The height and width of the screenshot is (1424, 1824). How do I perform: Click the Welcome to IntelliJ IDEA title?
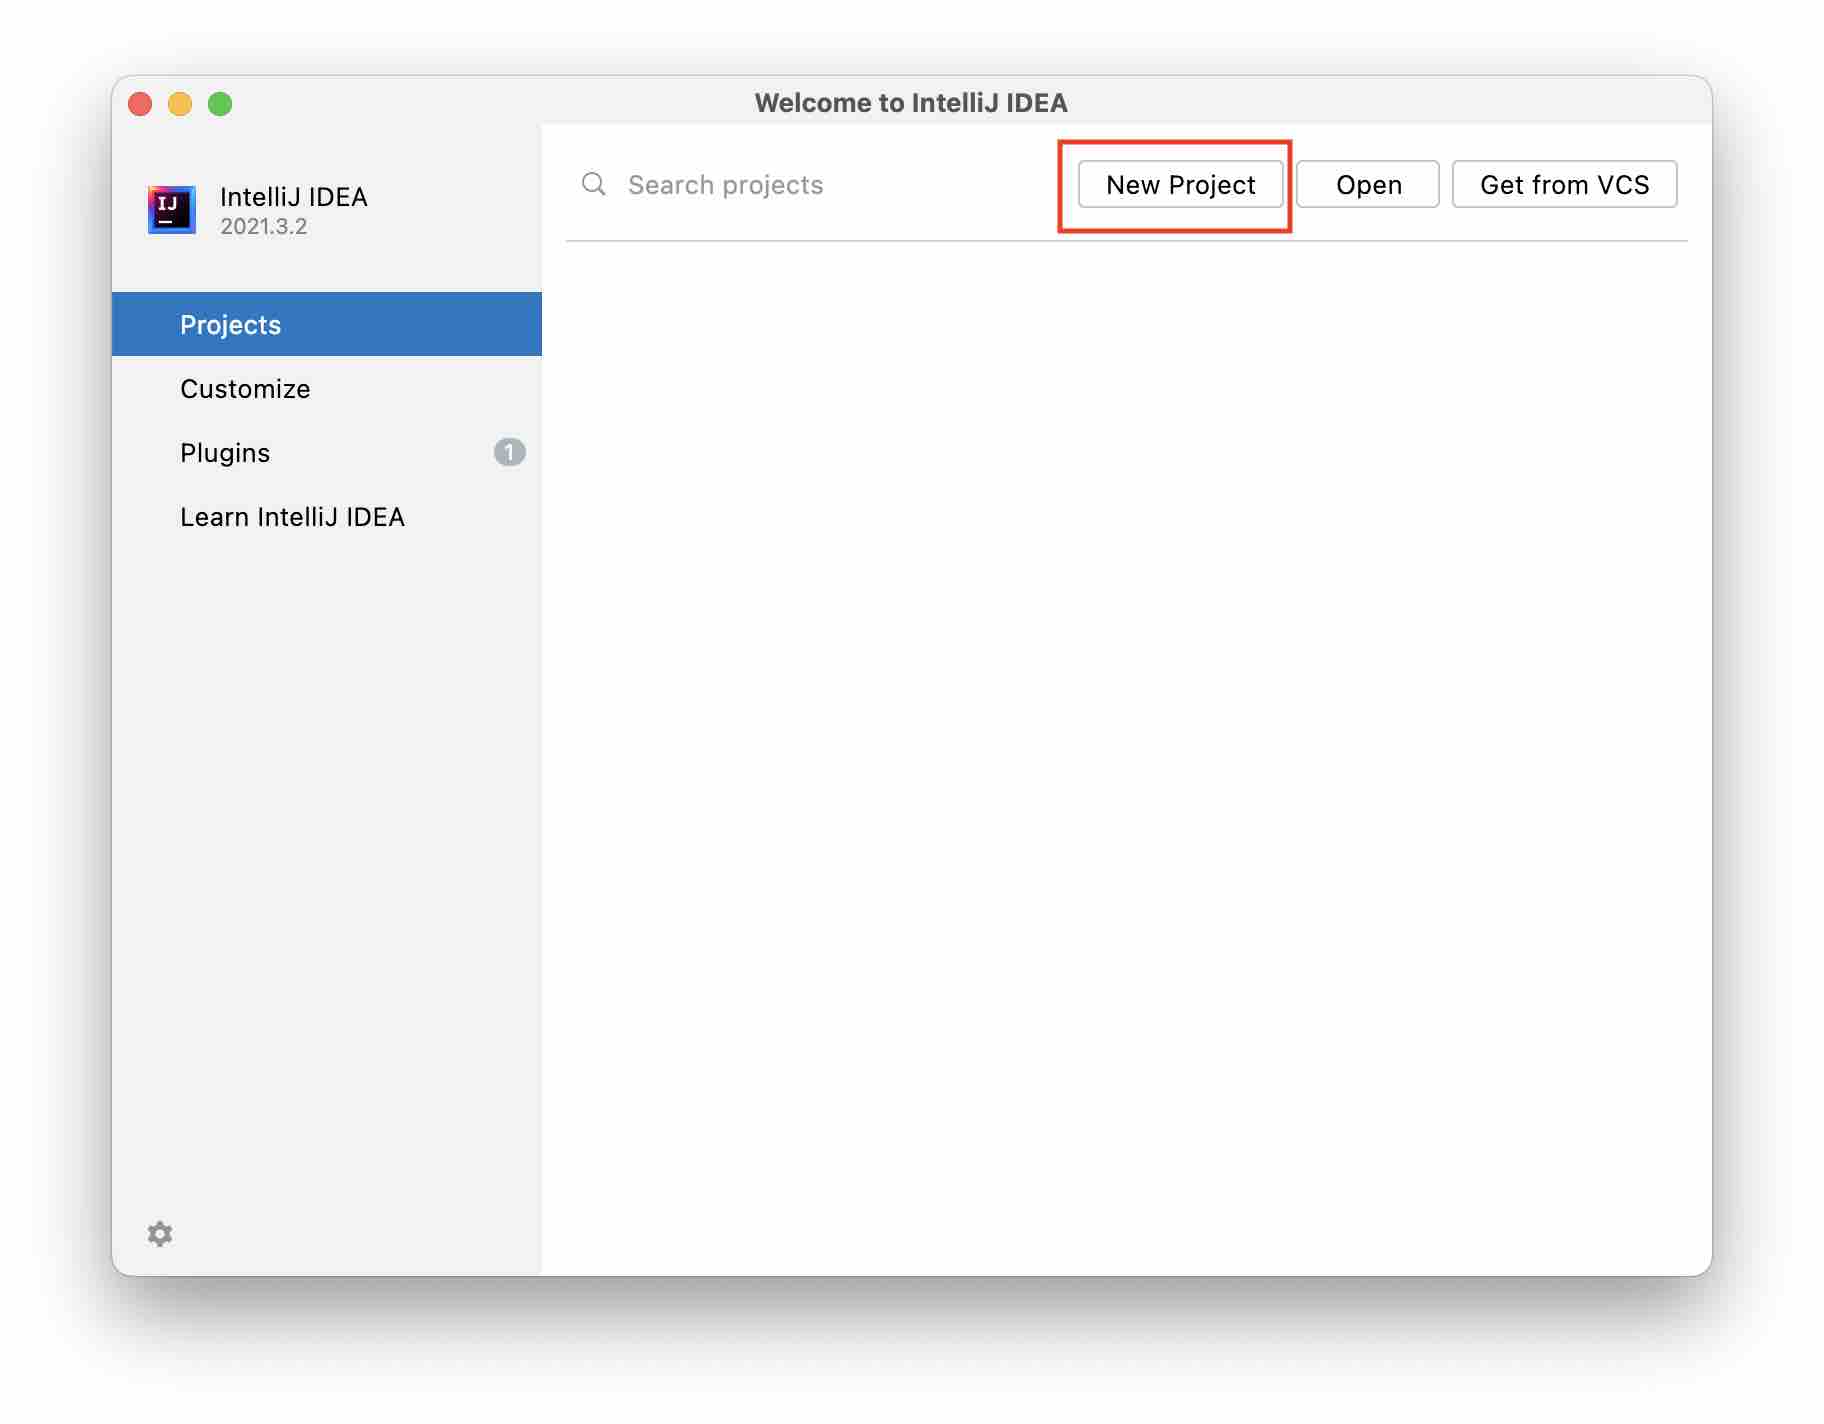[x=911, y=102]
